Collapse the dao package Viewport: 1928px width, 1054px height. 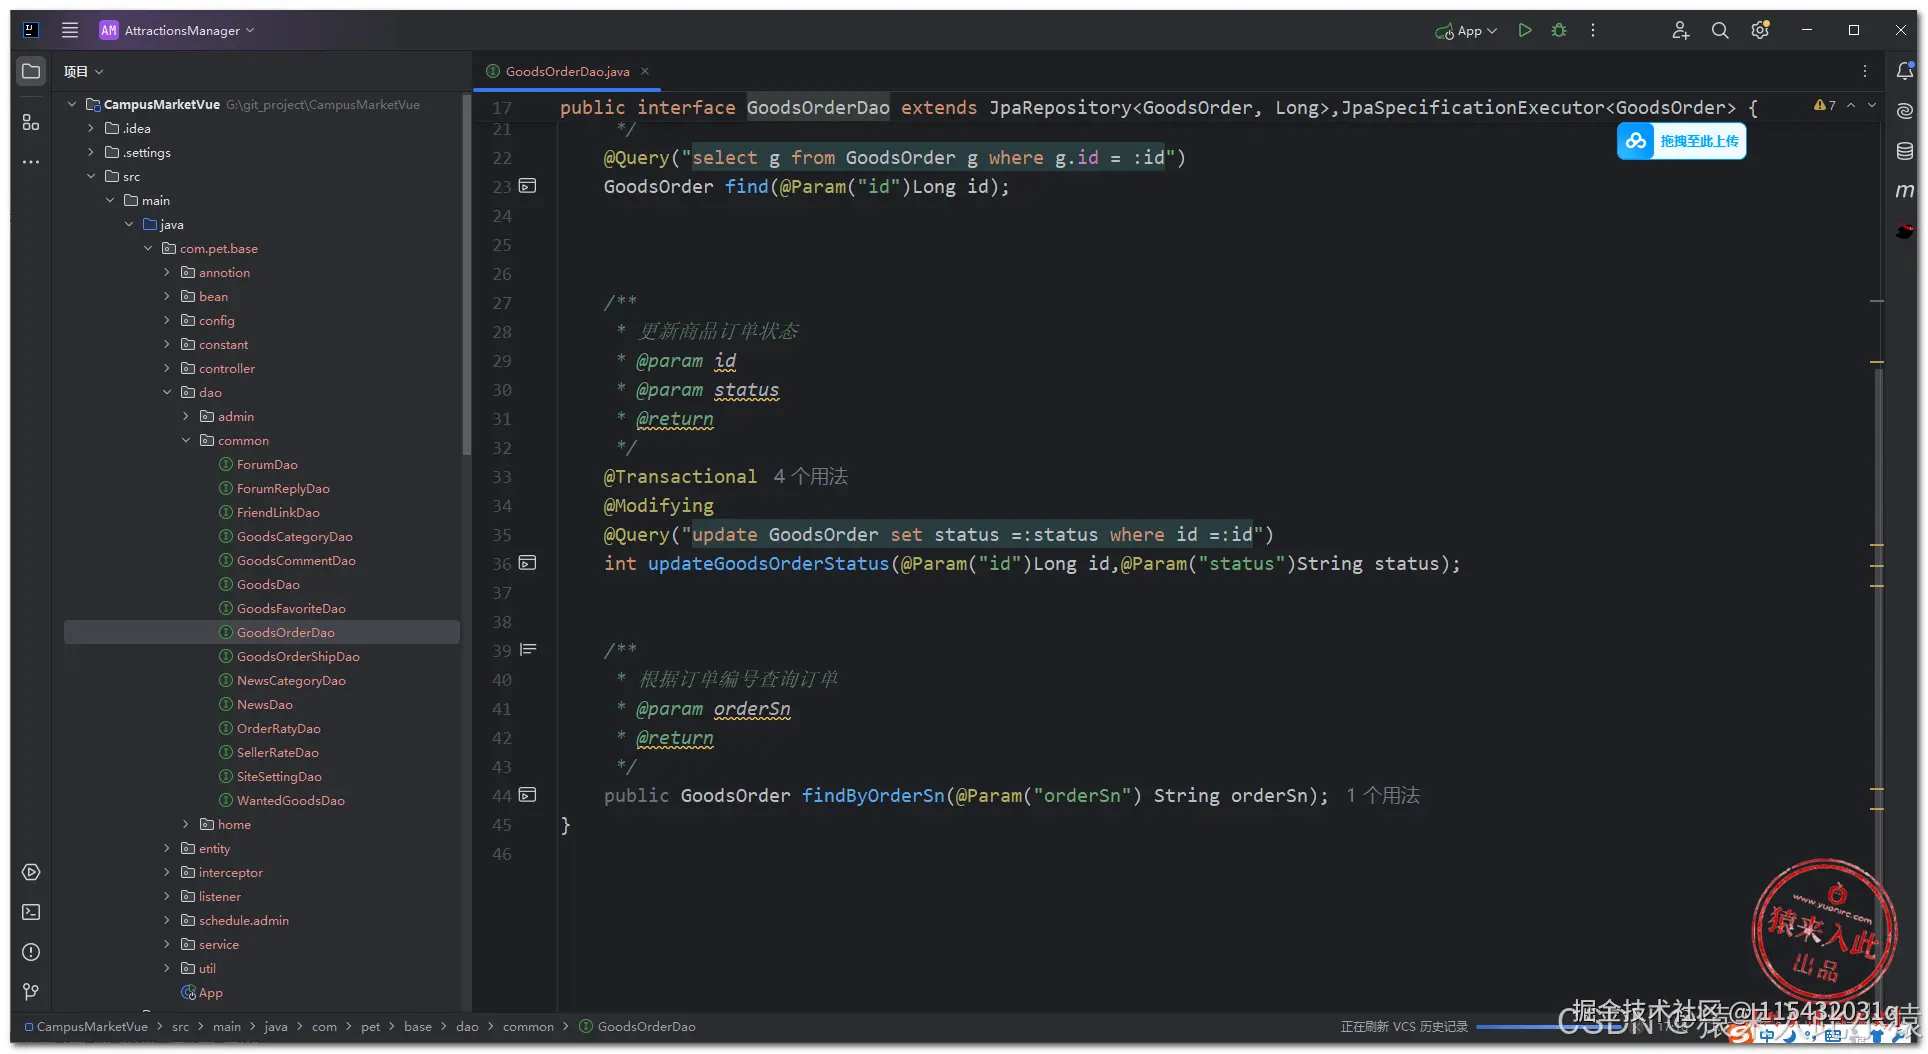(x=167, y=392)
